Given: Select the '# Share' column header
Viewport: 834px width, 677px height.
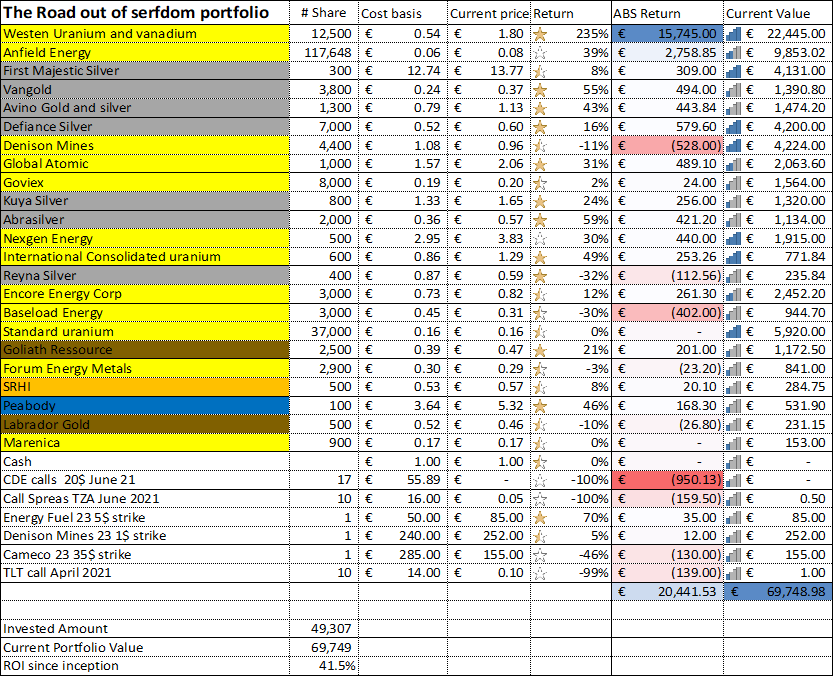Looking at the screenshot, I should point(324,13).
